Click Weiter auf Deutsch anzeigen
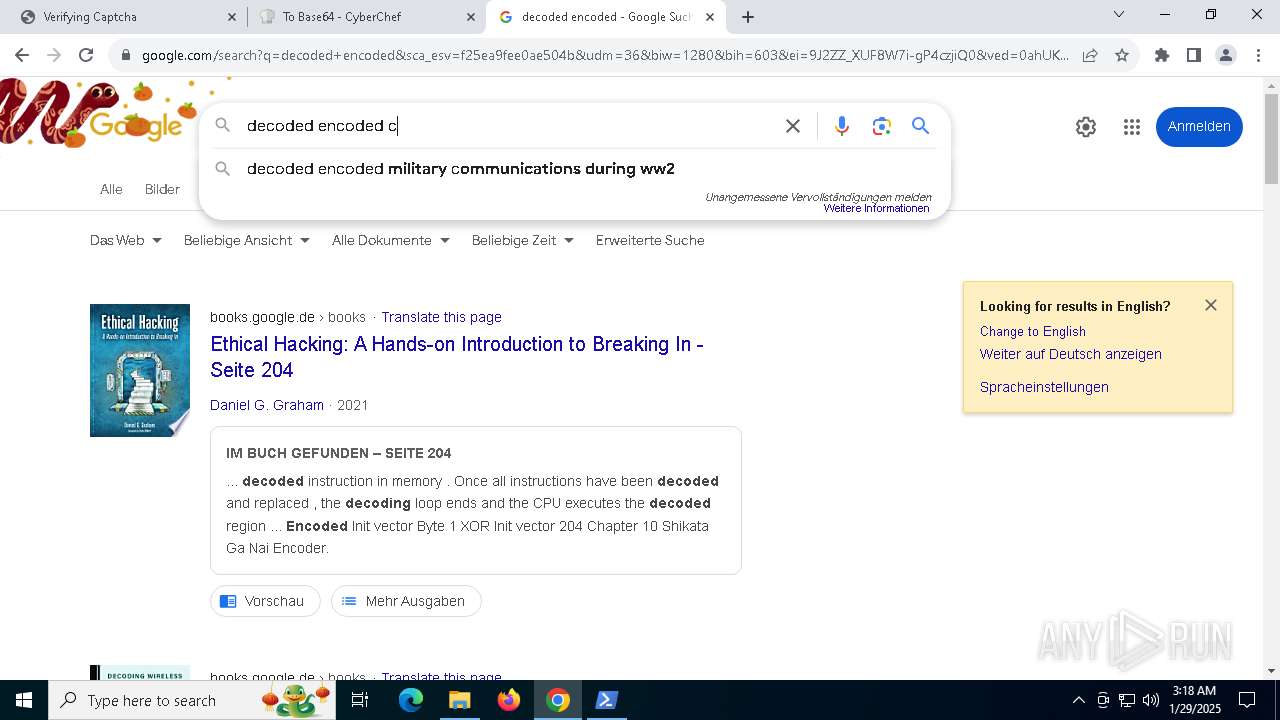1280x720 pixels. pyautogui.click(x=1071, y=354)
